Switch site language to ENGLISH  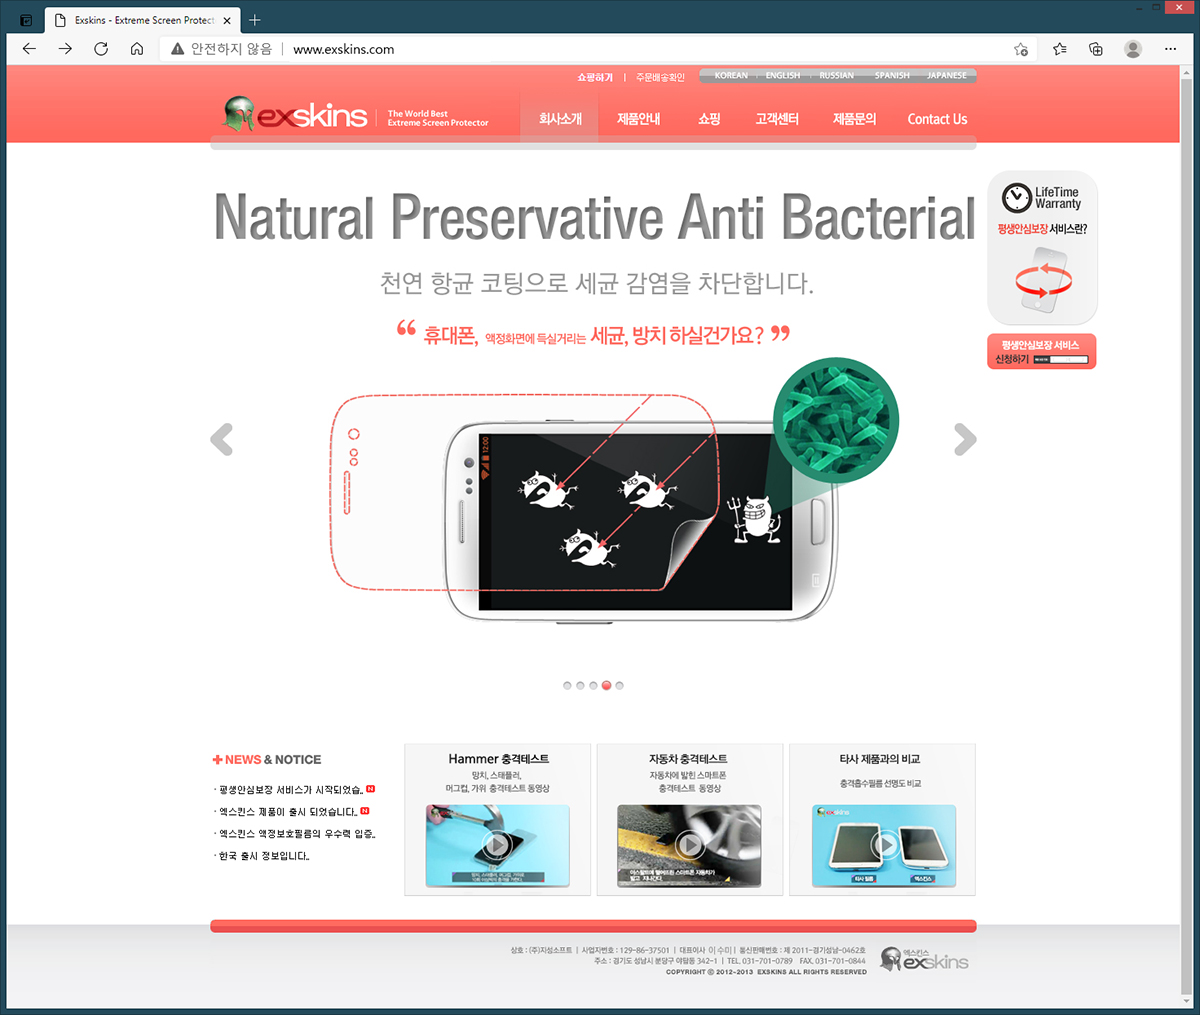point(783,76)
